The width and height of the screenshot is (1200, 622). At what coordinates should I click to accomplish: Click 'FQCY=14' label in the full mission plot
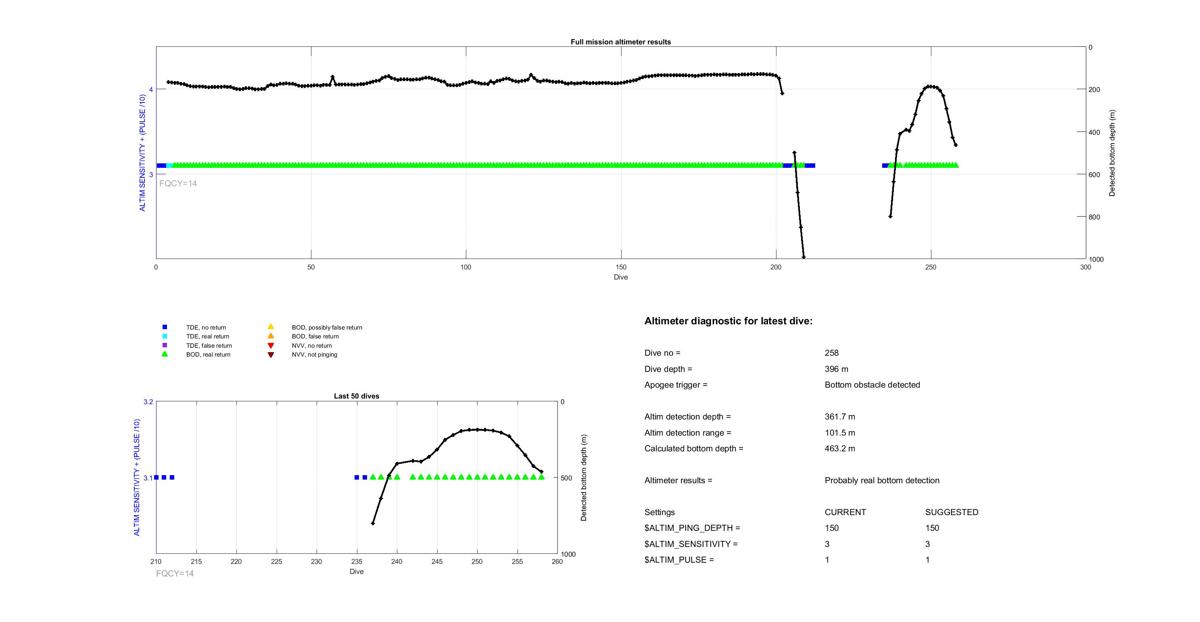point(178,184)
